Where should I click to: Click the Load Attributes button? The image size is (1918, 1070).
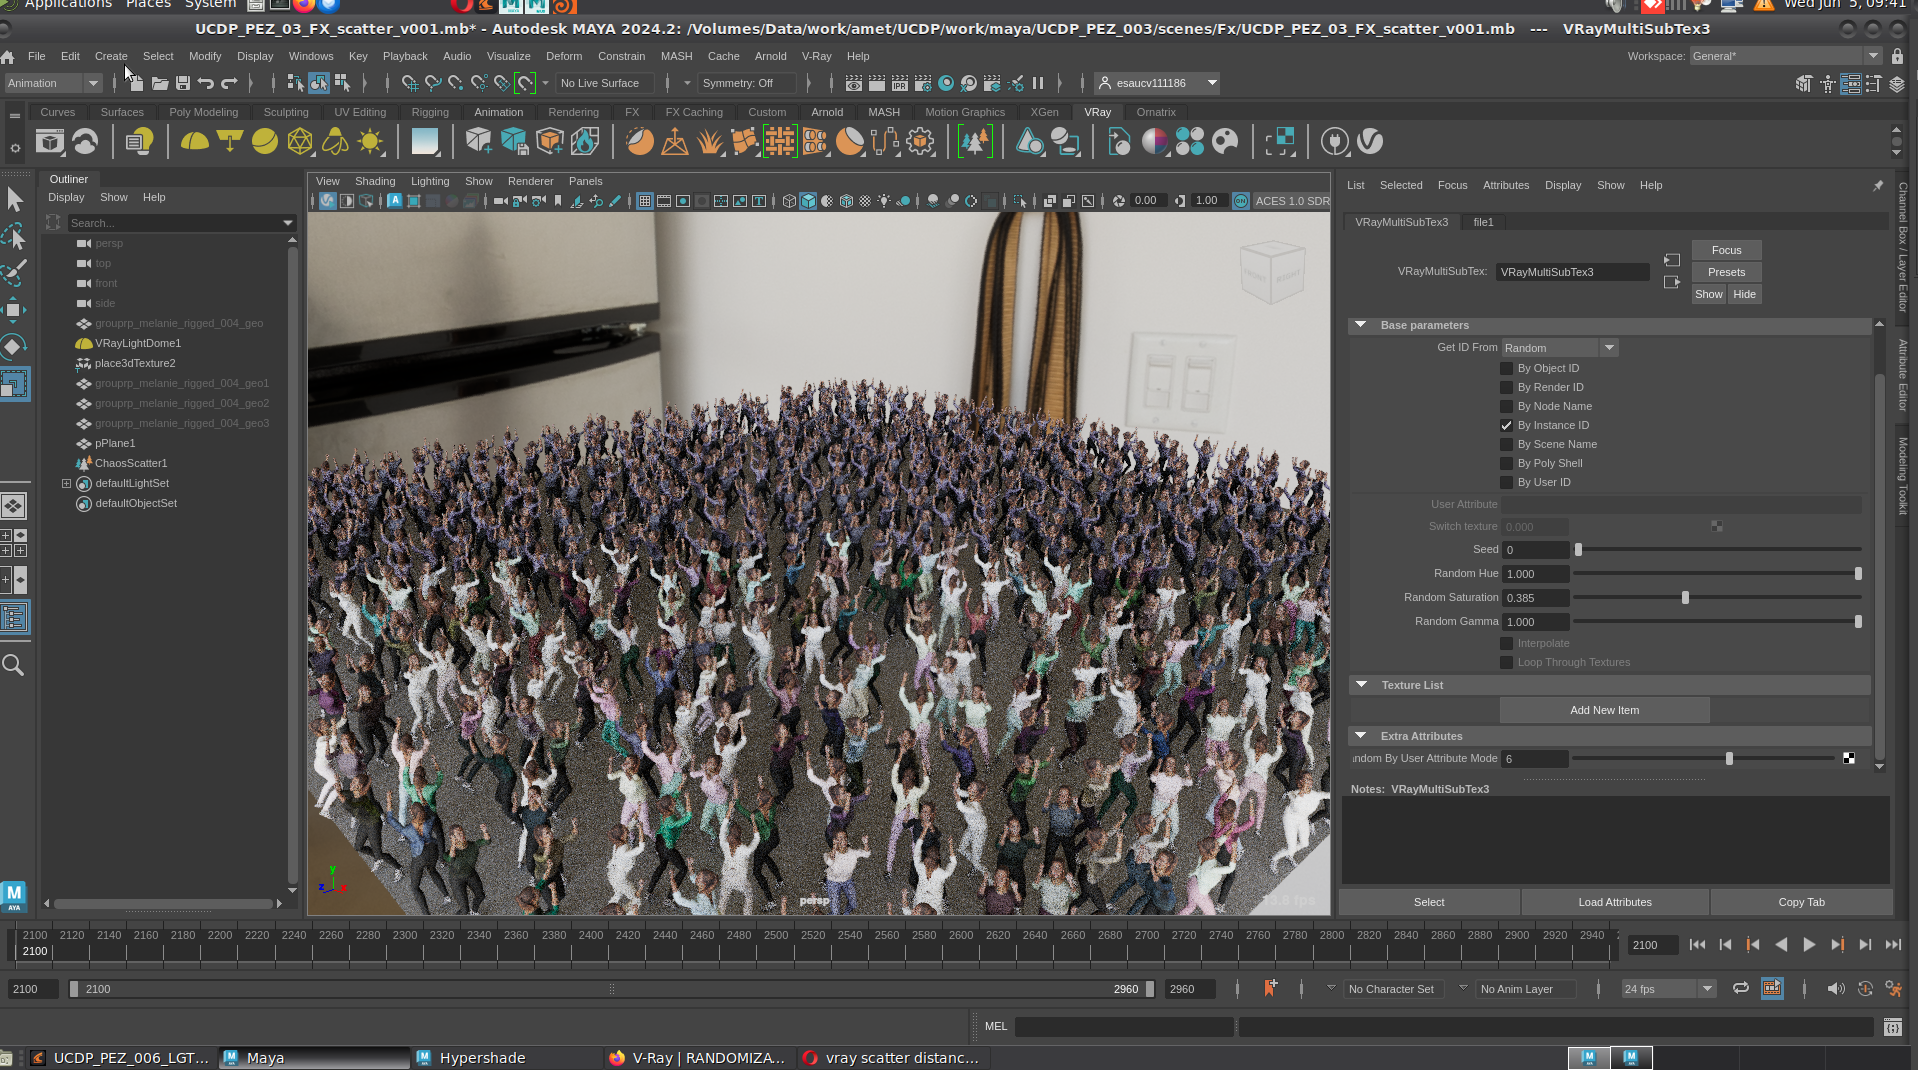point(1615,902)
